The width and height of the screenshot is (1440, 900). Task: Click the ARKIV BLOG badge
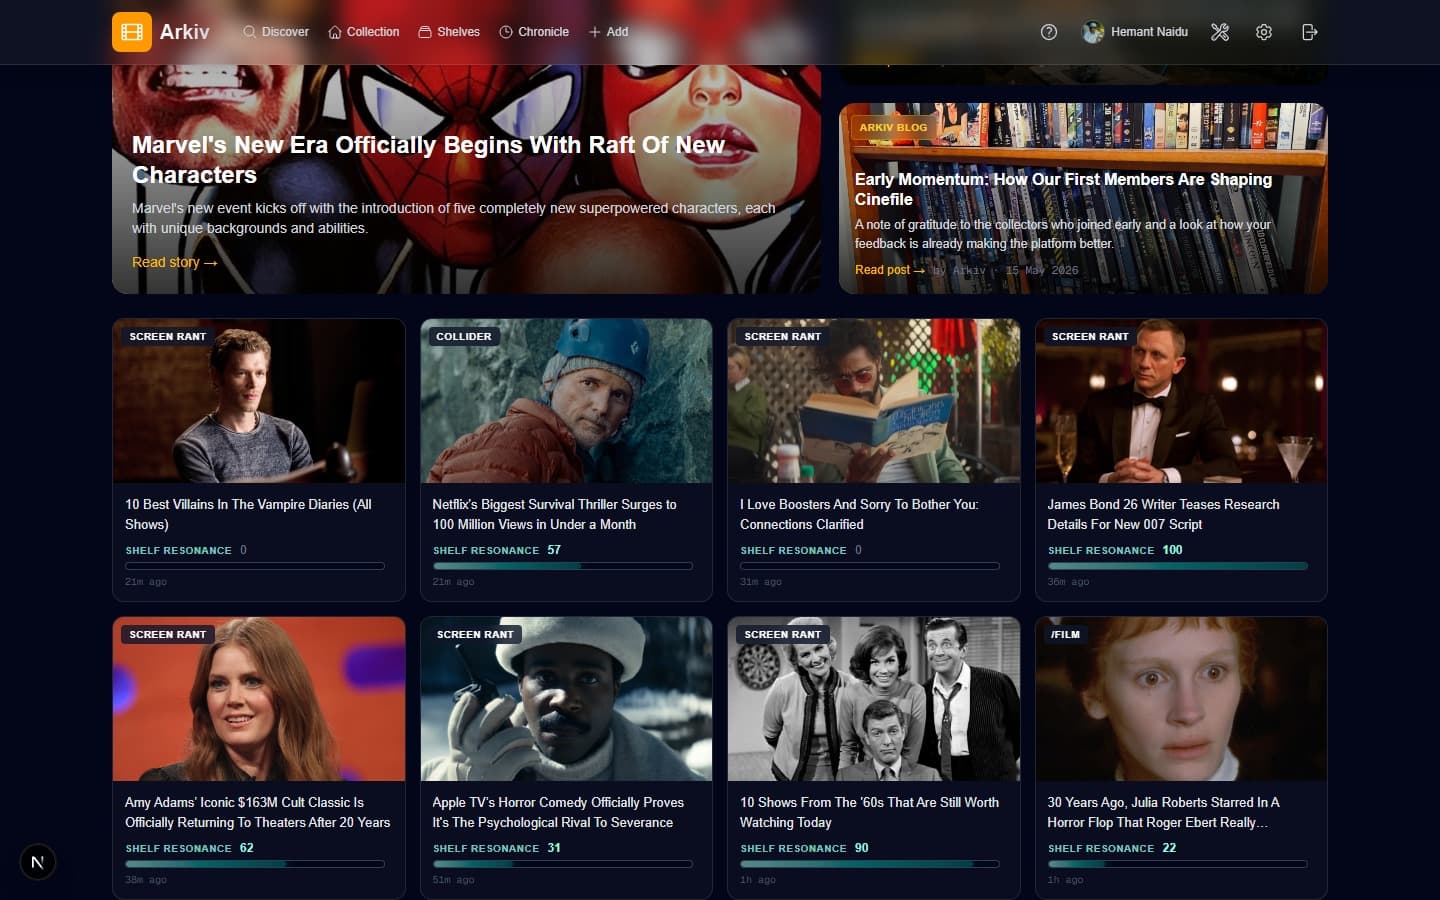coord(893,128)
